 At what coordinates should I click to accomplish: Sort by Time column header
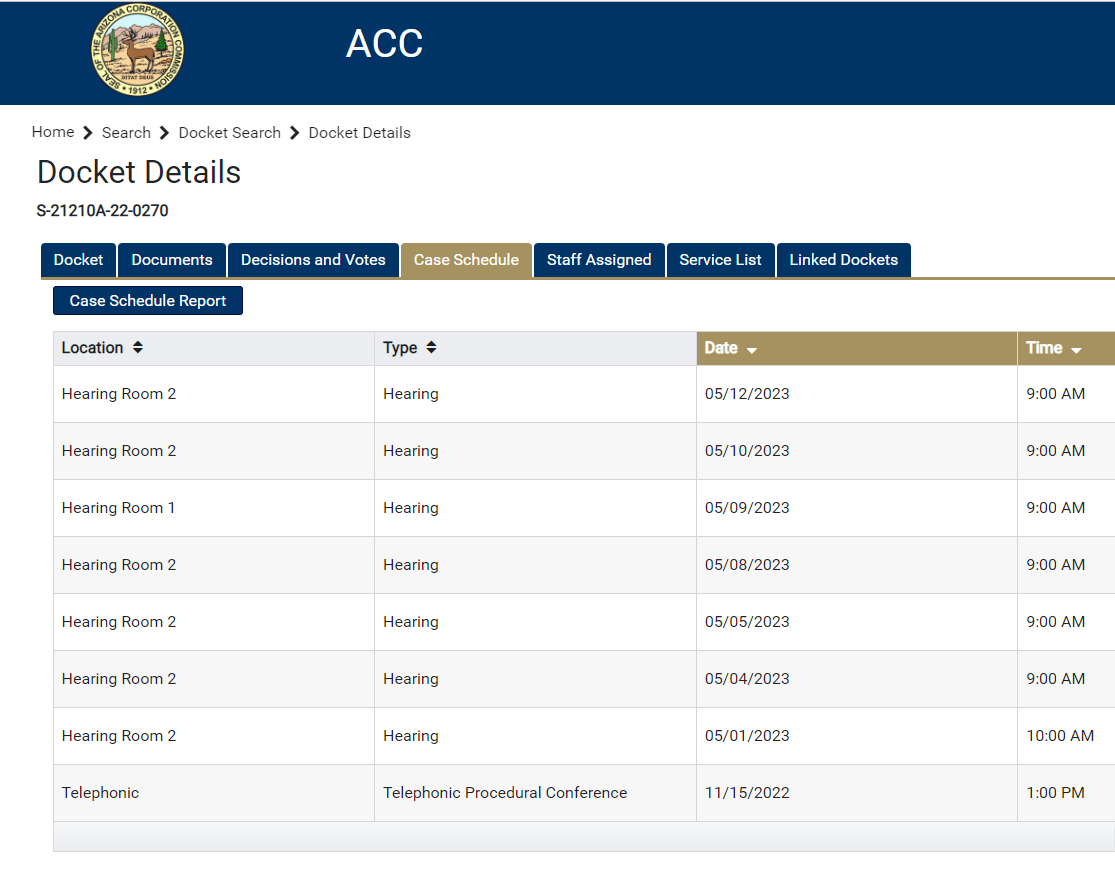(x=1067, y=349)
